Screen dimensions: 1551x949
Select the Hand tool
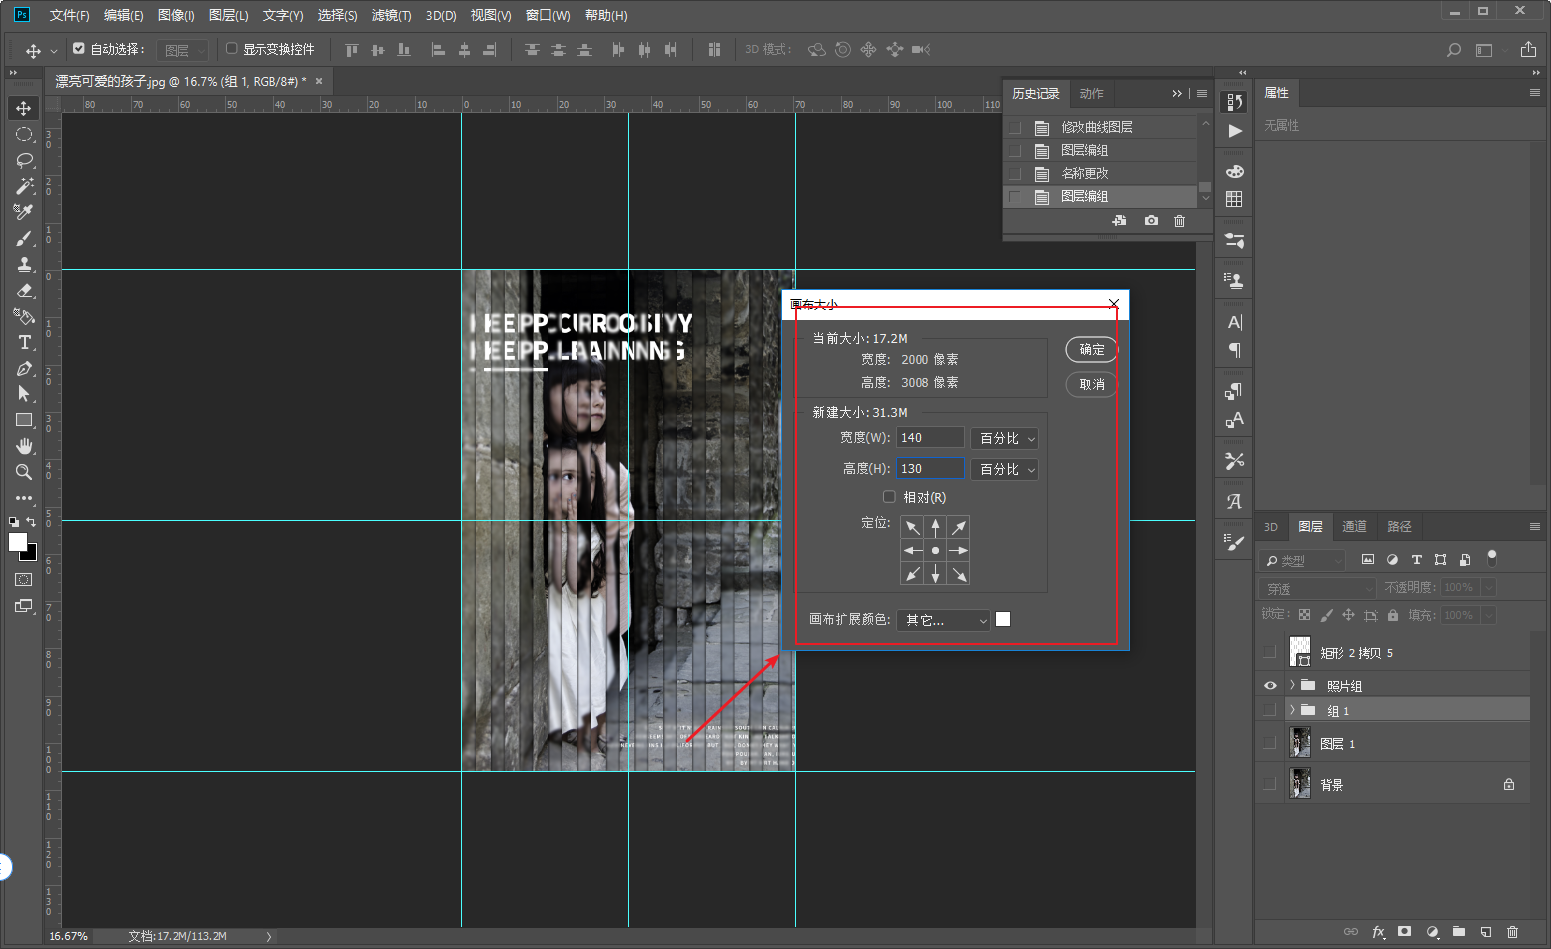click(24, 446)
